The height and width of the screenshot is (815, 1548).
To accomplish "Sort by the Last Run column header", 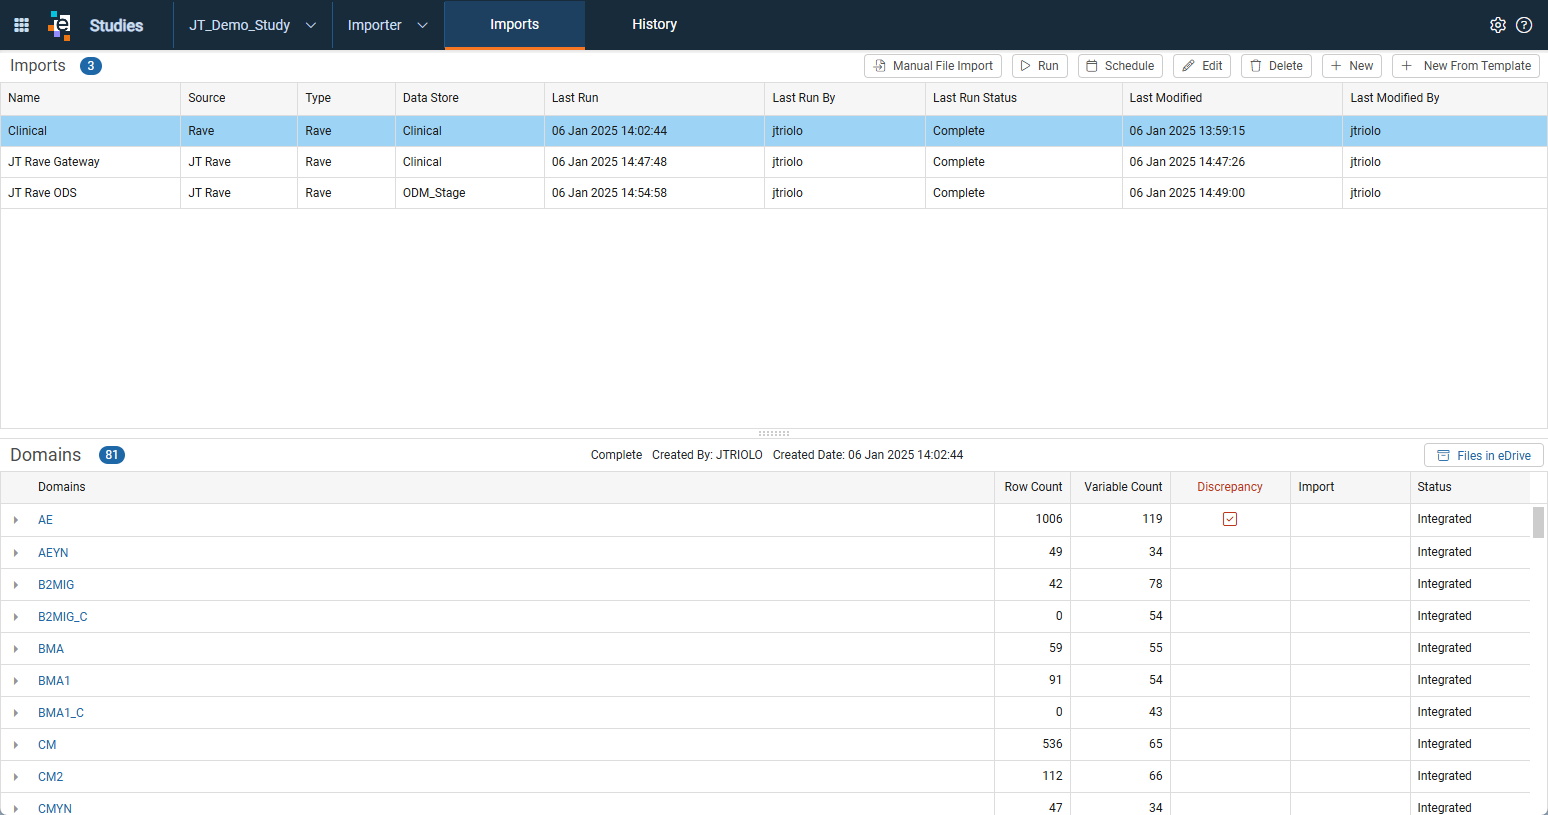I will (x=654, y=98).
